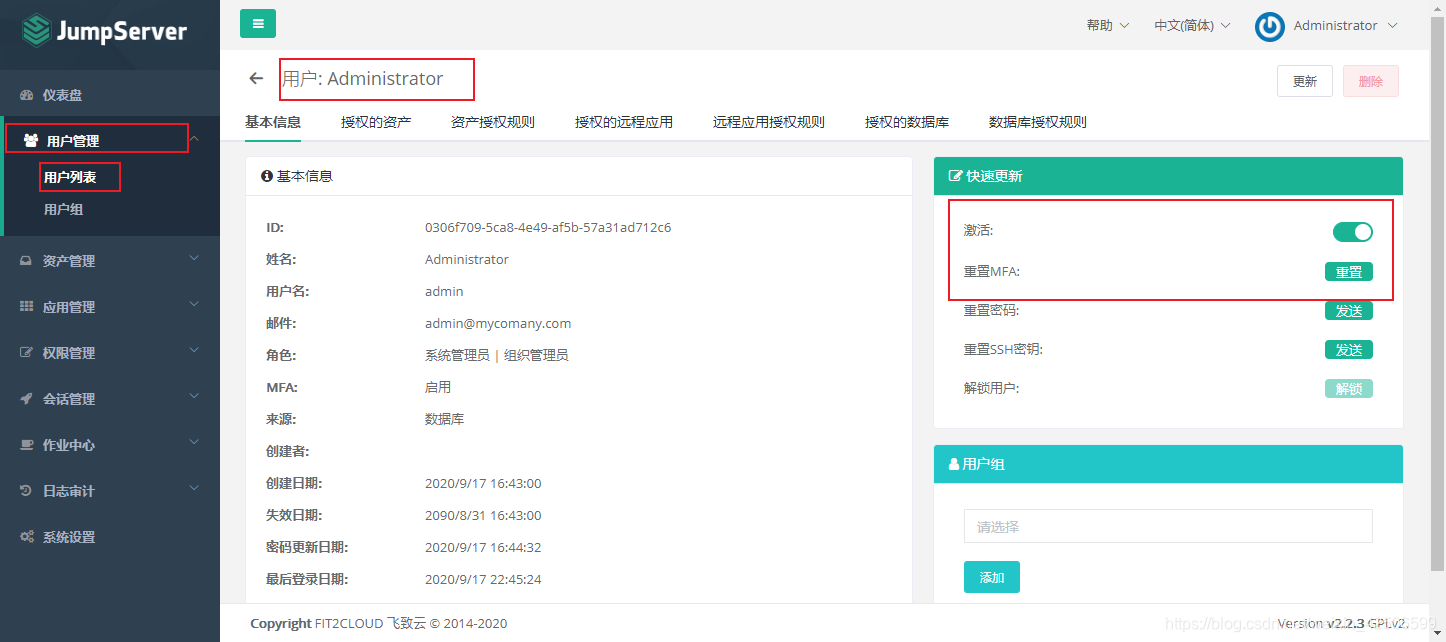Screen dimensions: 1446x642
Task: Expand the 权限管理 menu chevron
Action: click(195, 351)
